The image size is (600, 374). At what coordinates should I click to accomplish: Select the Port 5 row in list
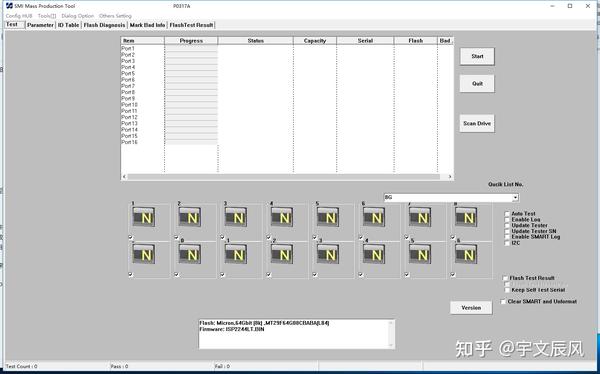click(x=287, y=73)
